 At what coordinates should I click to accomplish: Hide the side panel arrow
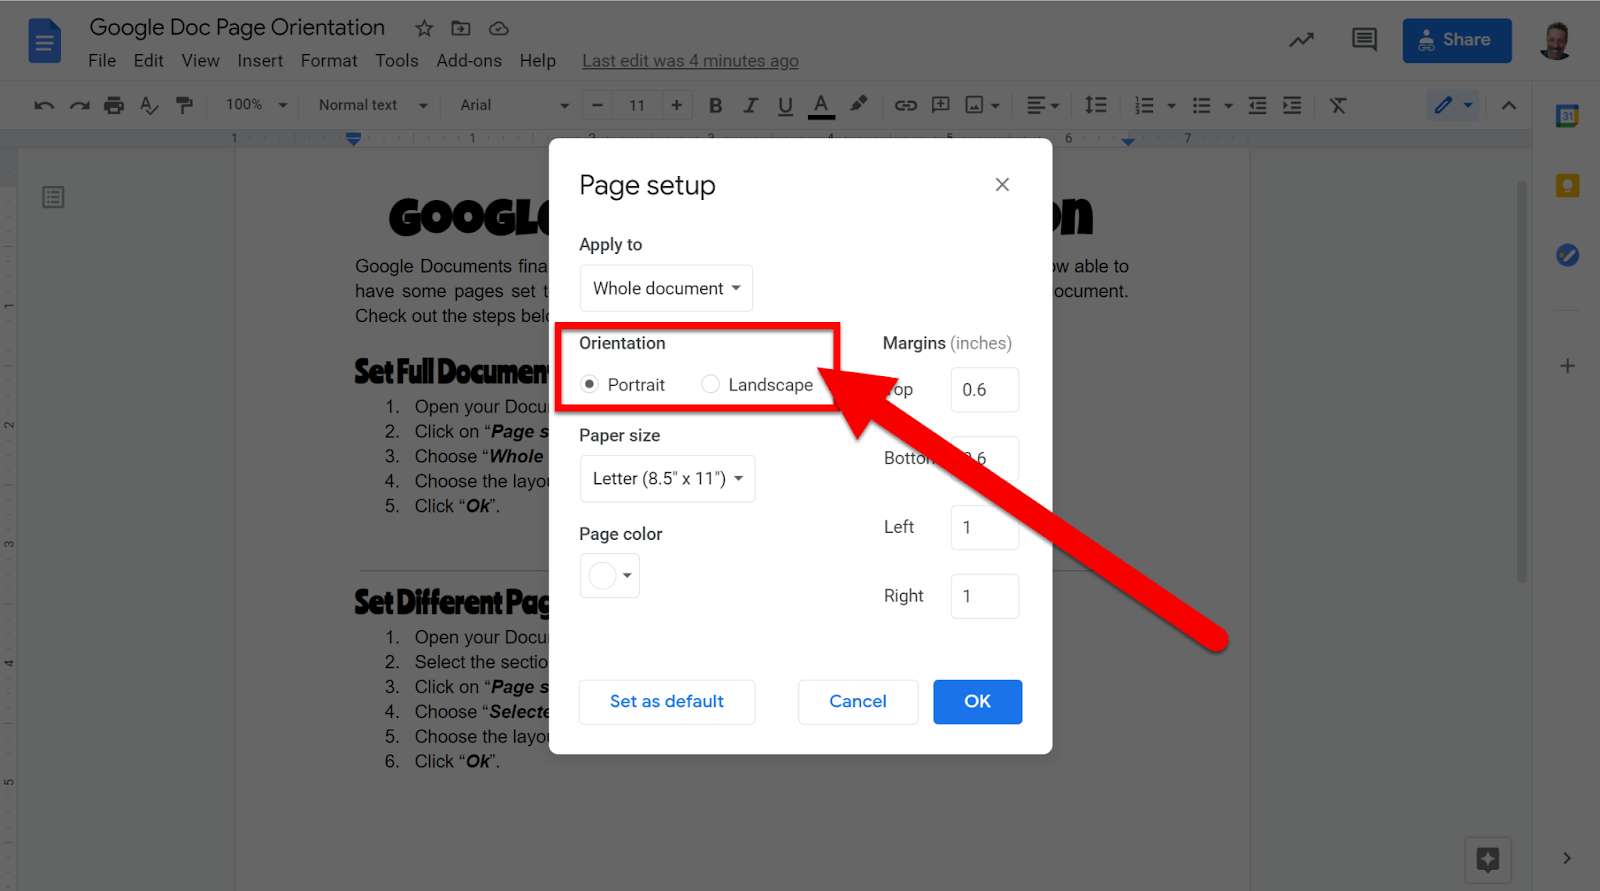tap(1567, 858)
